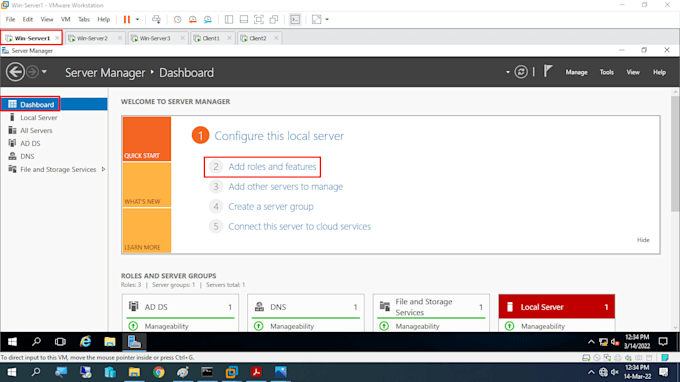Screen dimensions: 680x382
Task: Open VMware VM menu
Action: 65,20
